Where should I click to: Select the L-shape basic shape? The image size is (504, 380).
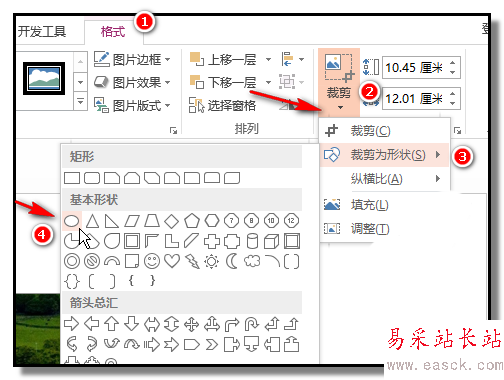point(172,241)
